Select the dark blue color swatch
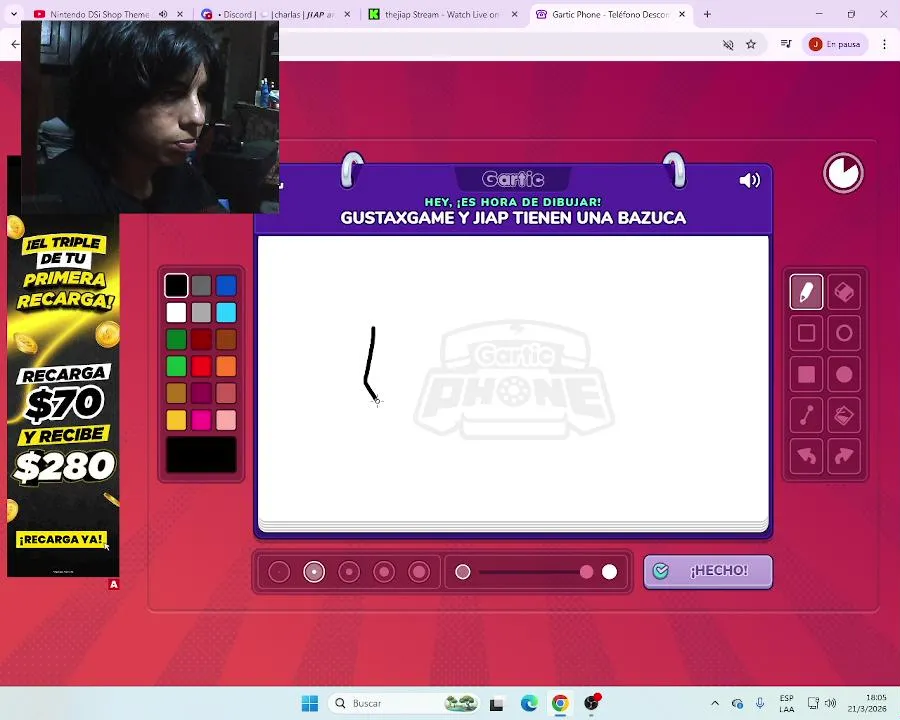Viewport: 900px width, 720px height. 226,285
